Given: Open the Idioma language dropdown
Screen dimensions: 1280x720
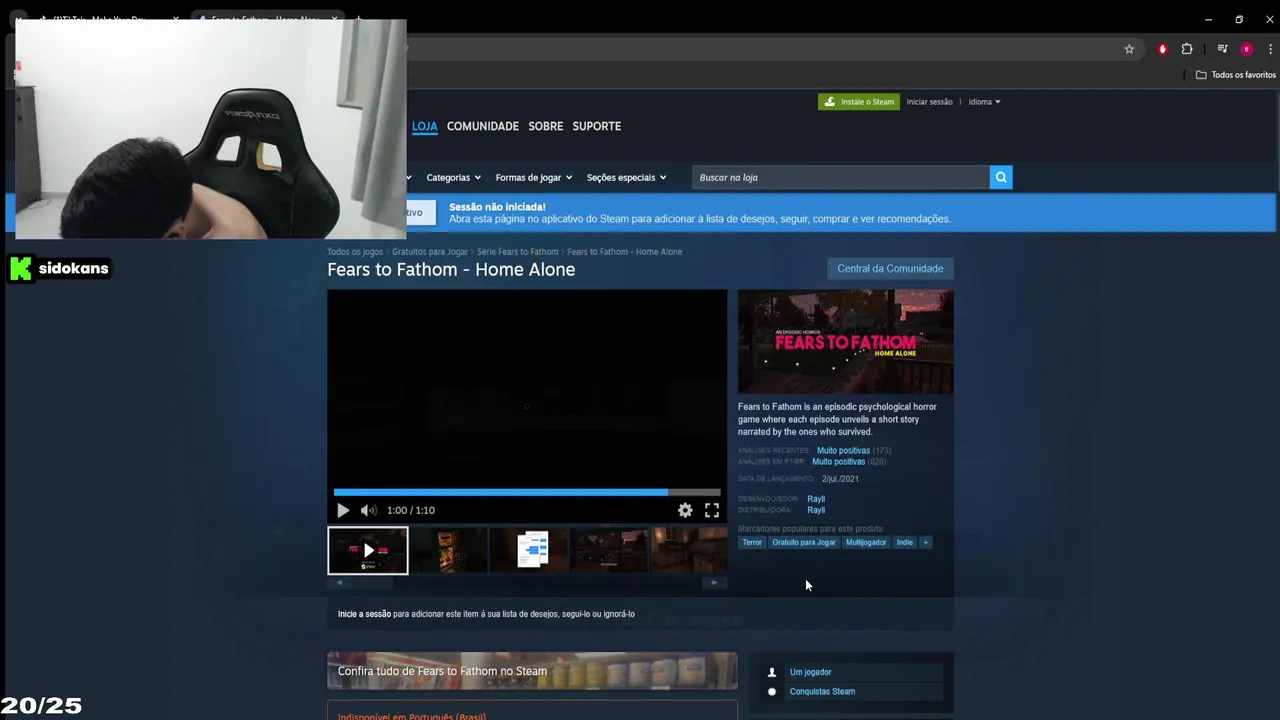Looking at the screenshot, I should pos(984,102).
